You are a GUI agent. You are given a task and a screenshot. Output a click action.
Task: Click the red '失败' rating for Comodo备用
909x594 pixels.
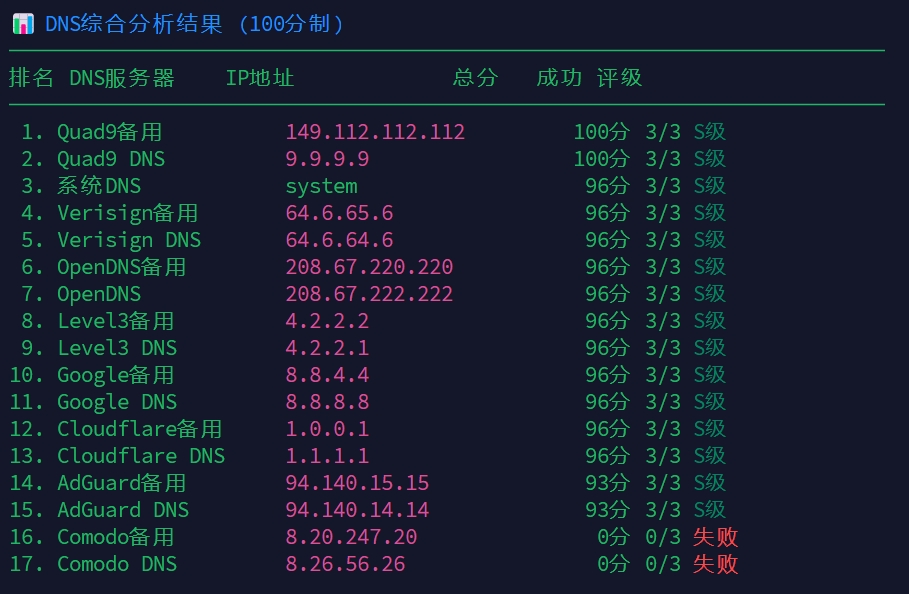(715, 537)
